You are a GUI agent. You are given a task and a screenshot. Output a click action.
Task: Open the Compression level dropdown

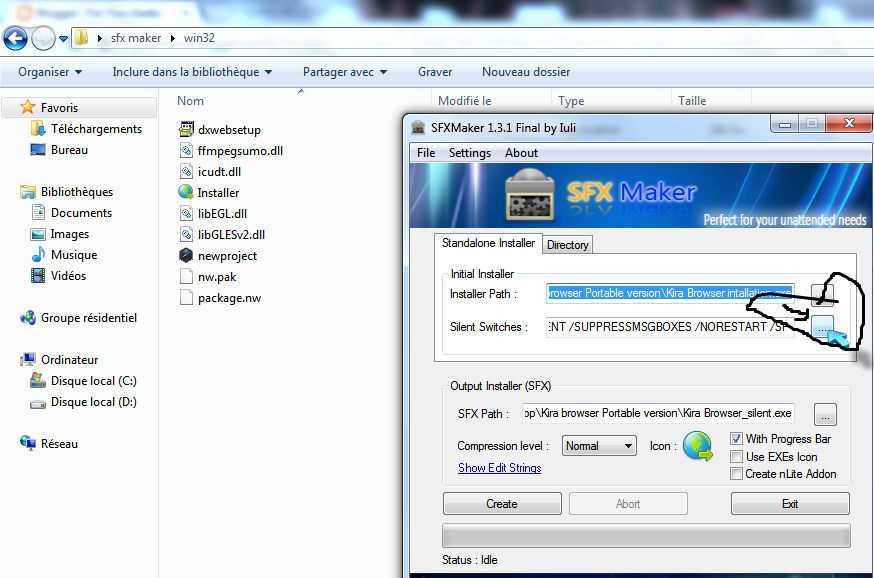[599, 446]
